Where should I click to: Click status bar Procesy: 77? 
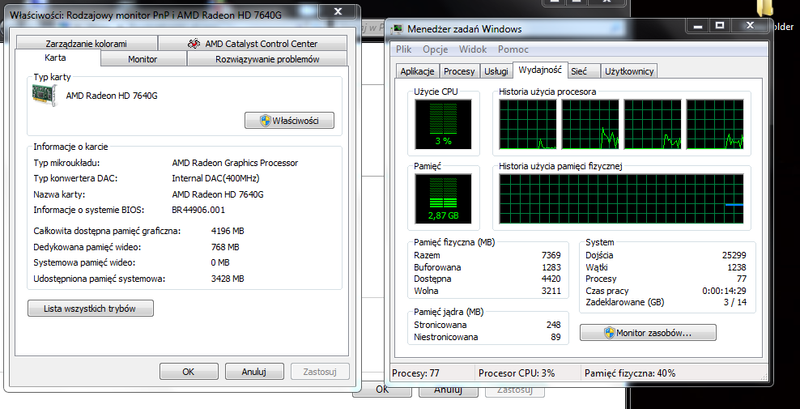pos(416,373)
